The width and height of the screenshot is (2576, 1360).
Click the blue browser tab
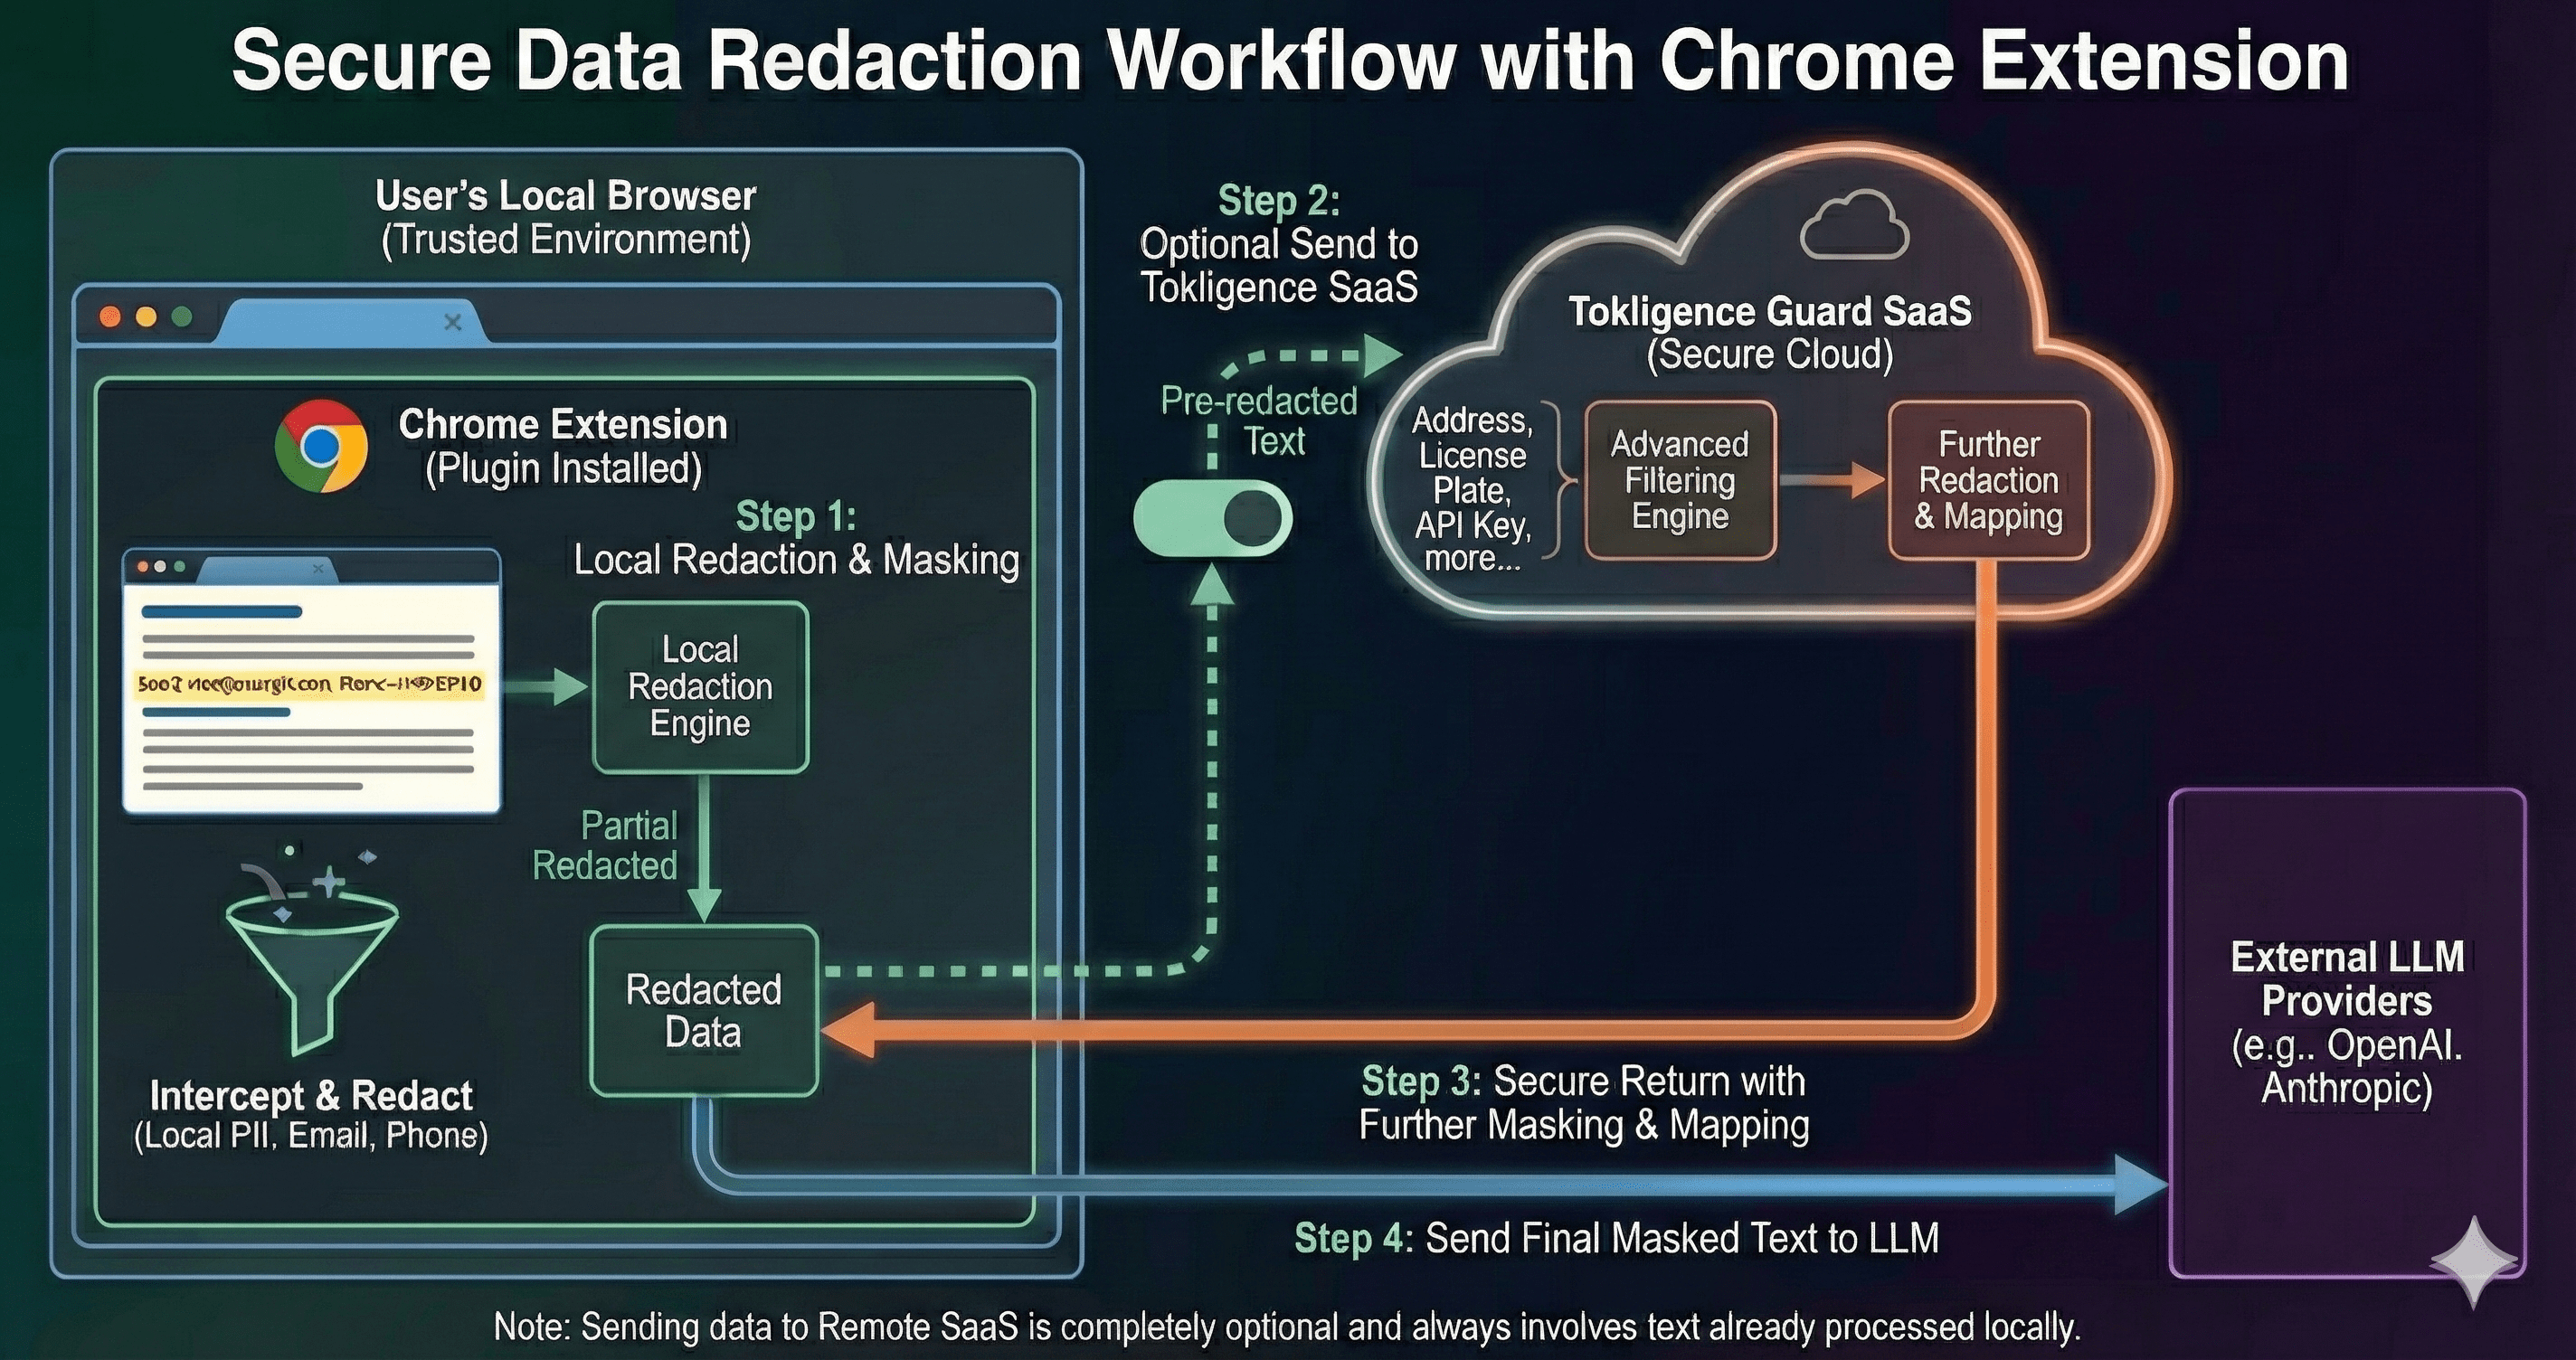(x=340, y=322)
